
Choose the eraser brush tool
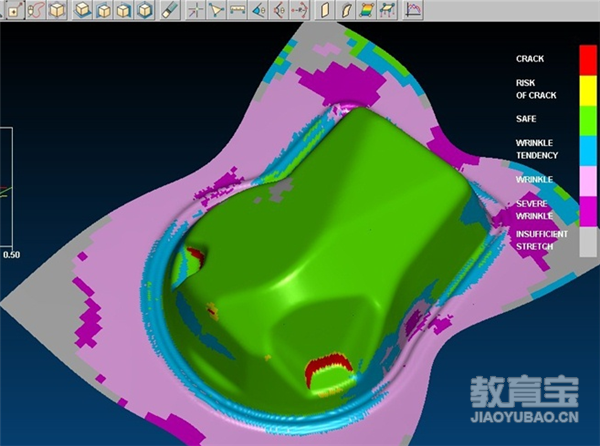pos(170,10)
